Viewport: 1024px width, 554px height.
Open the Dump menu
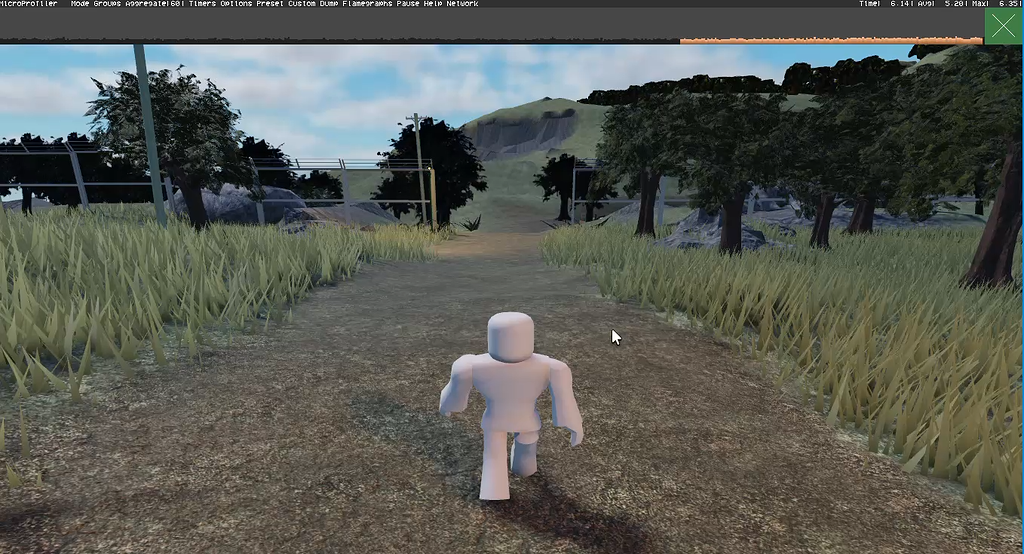pyautogui.click(x=329, y=3)
